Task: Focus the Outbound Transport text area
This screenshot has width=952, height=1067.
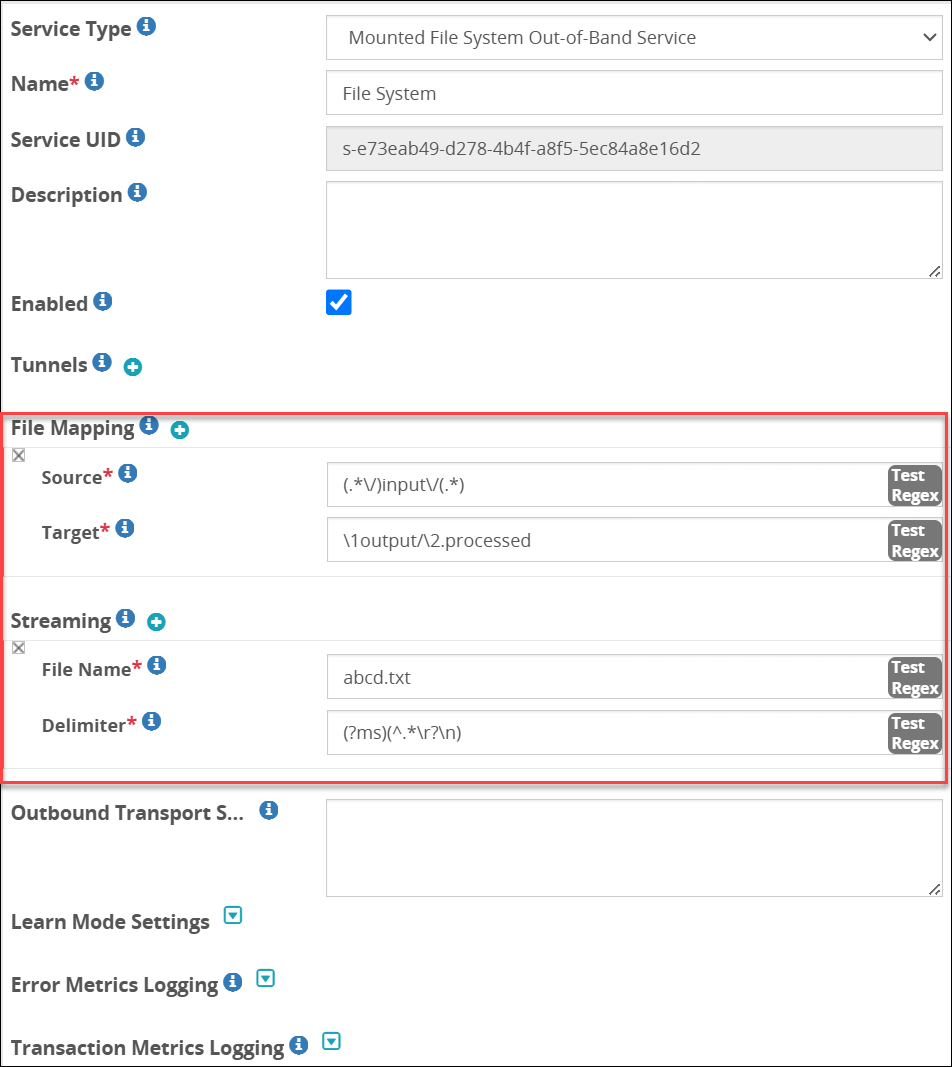Action: point(634,848)
